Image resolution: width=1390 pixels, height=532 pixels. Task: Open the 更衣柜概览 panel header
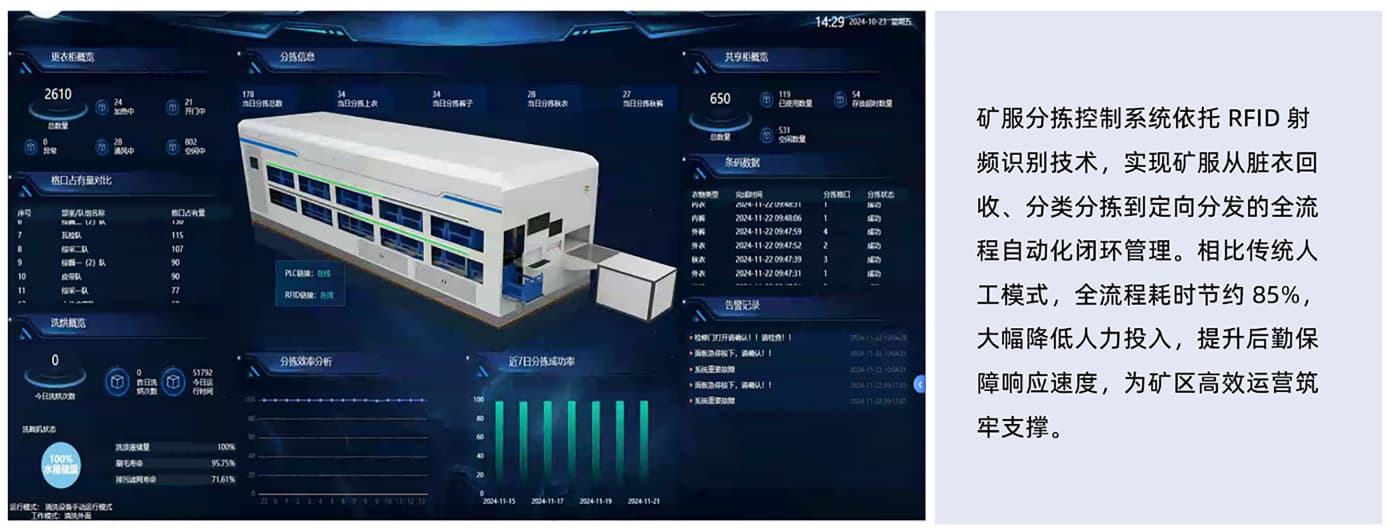72,58
